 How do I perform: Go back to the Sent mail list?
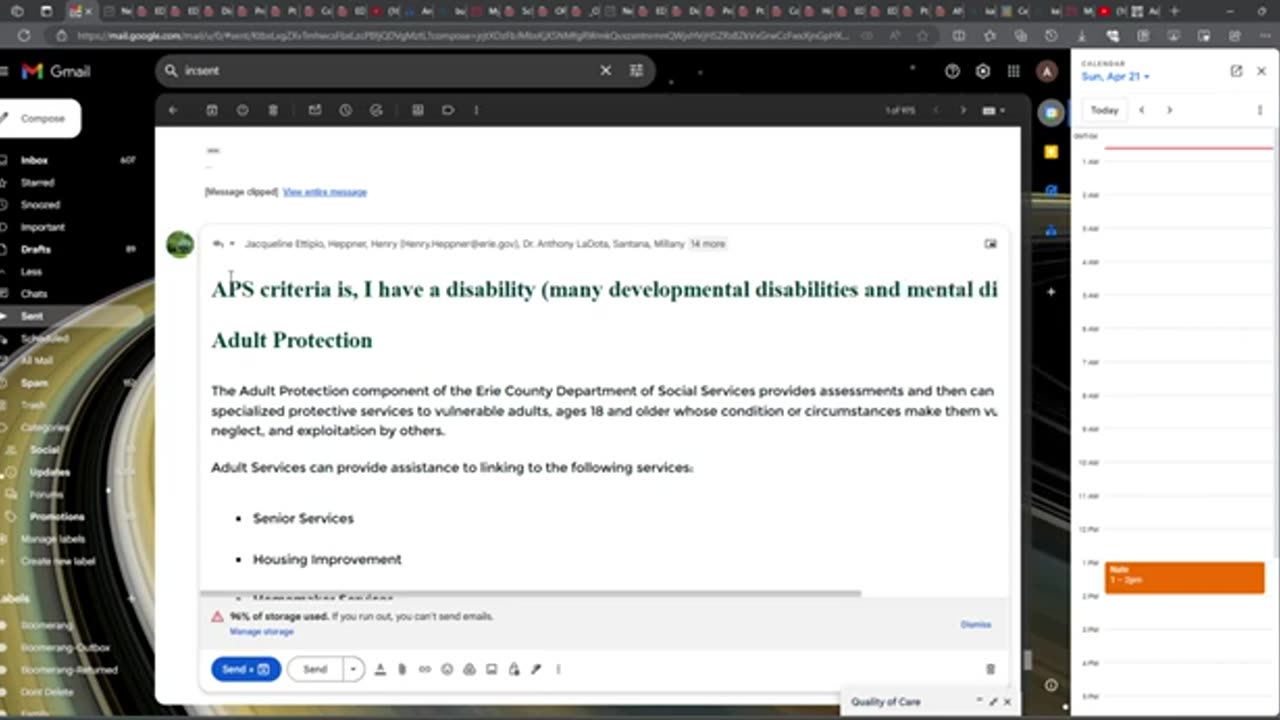coord(172,110)
